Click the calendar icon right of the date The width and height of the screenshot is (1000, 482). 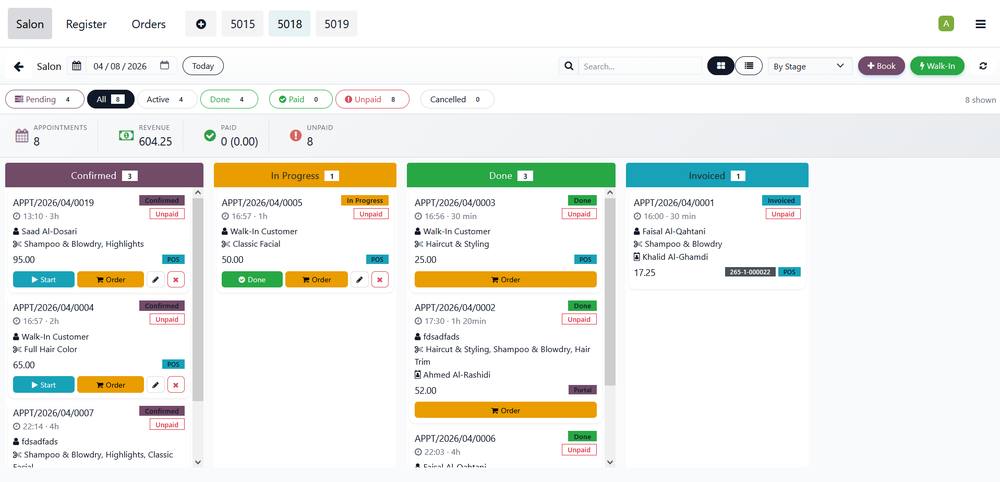[x=165, y=66]
